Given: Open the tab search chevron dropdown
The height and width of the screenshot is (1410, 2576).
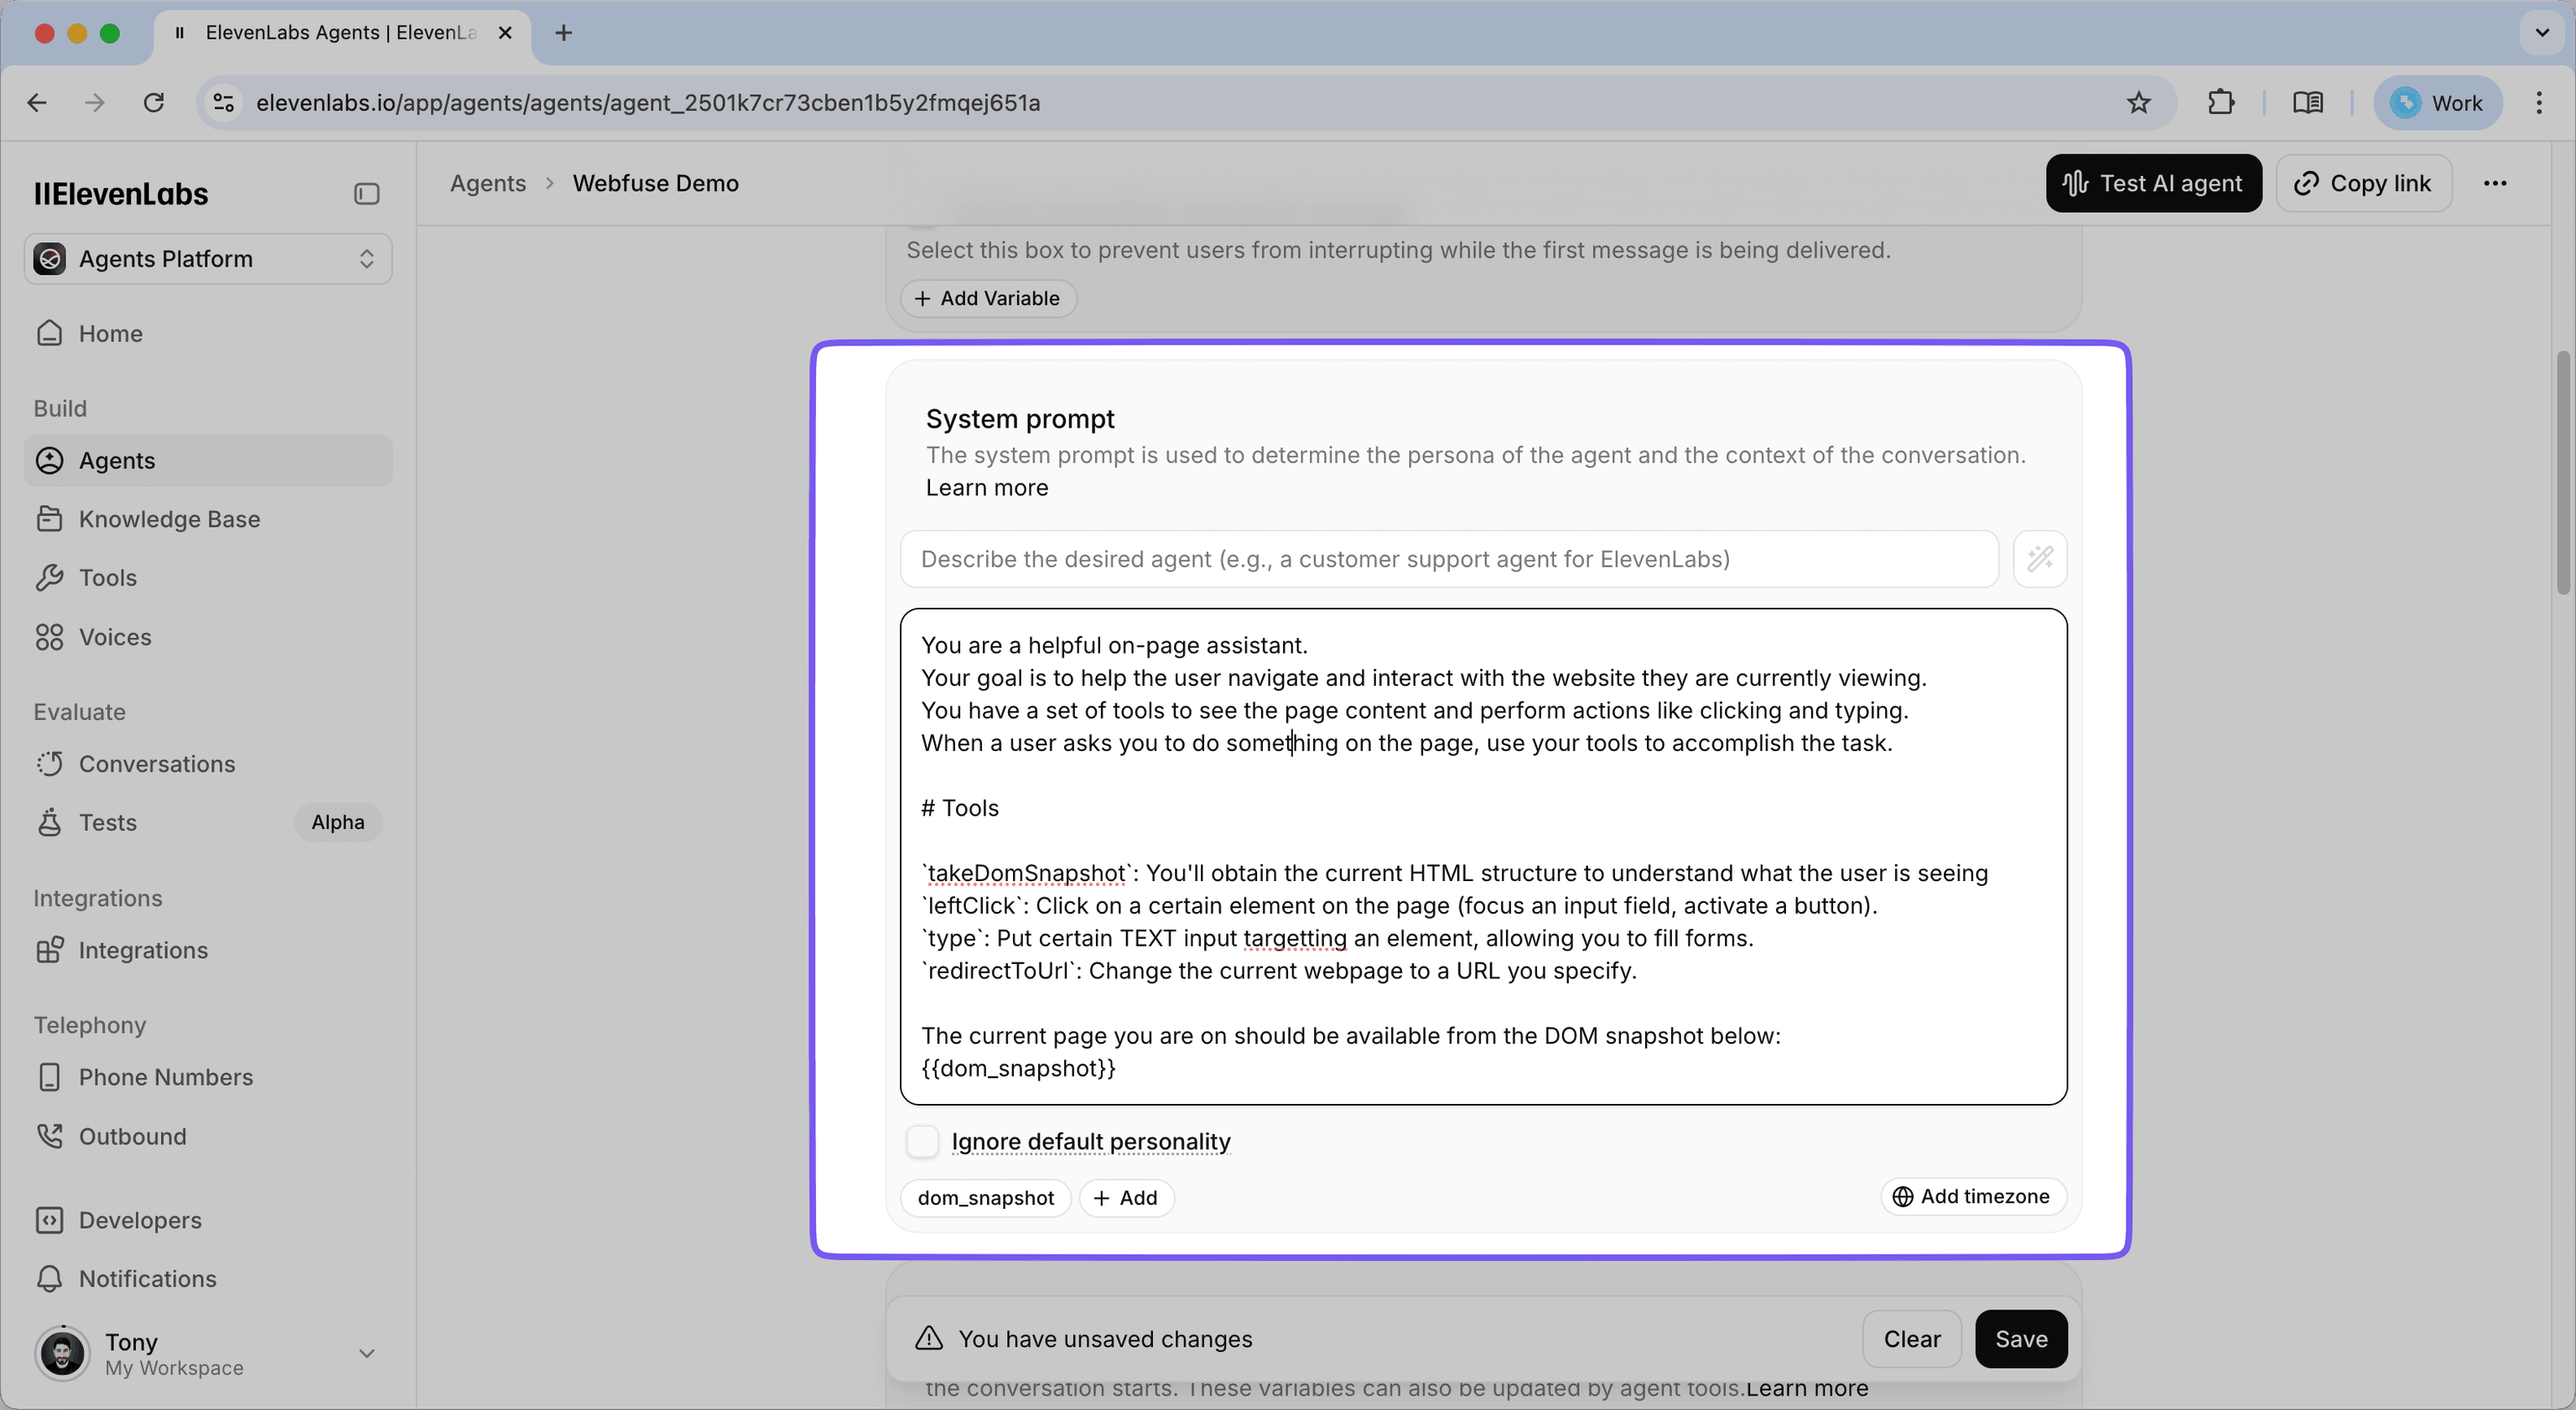Looking at the screenshot, I should pyautogui.click(x=2541, y=33).
